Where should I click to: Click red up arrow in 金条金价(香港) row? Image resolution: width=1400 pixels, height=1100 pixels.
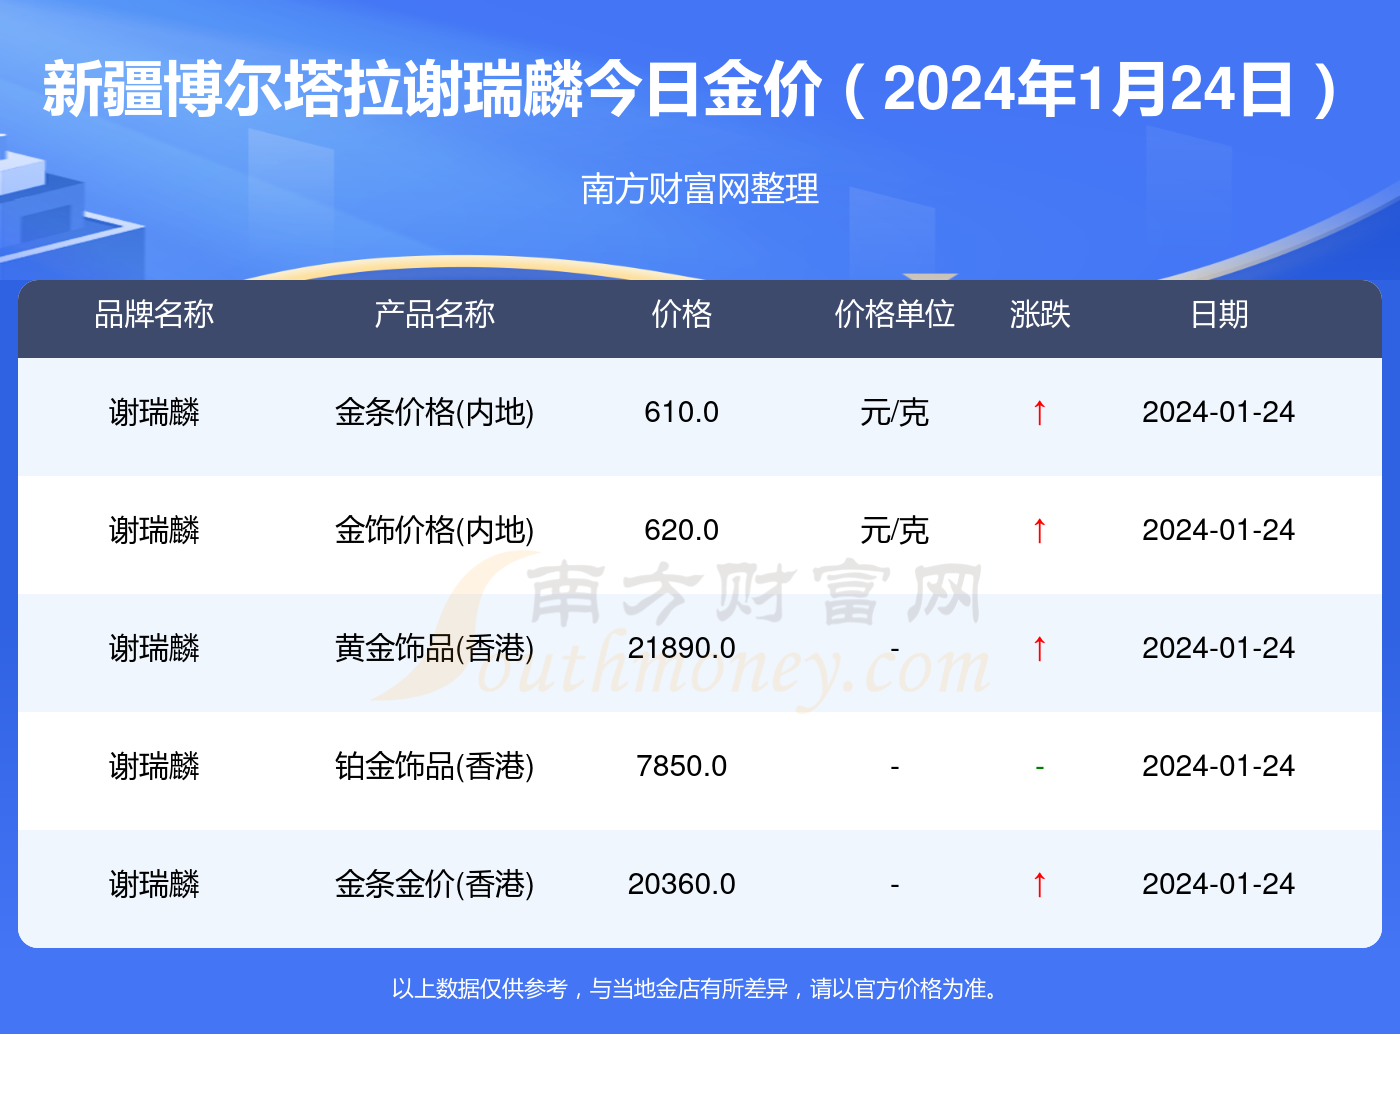coord(1040,884)
